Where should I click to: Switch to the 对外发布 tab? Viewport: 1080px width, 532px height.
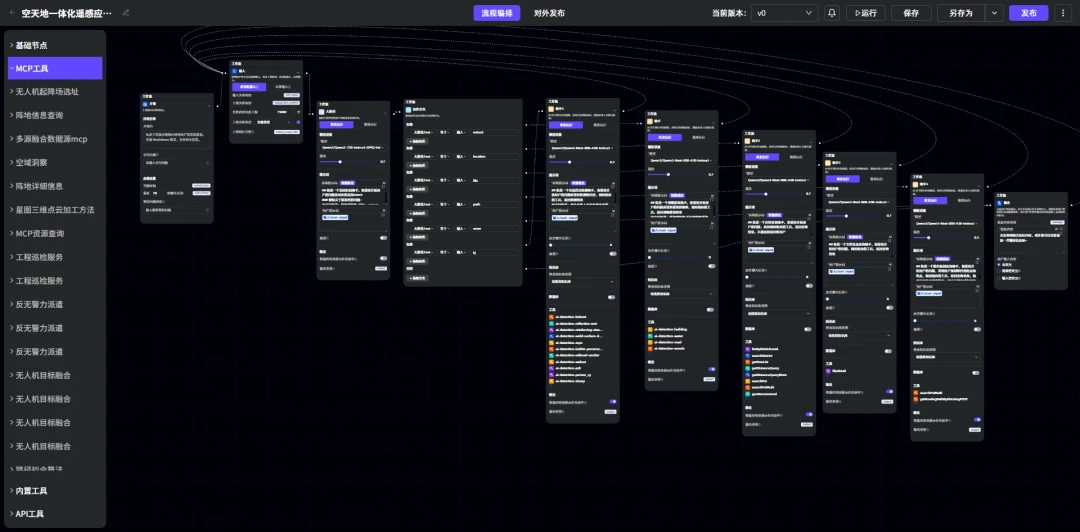(x=549, y=13)
